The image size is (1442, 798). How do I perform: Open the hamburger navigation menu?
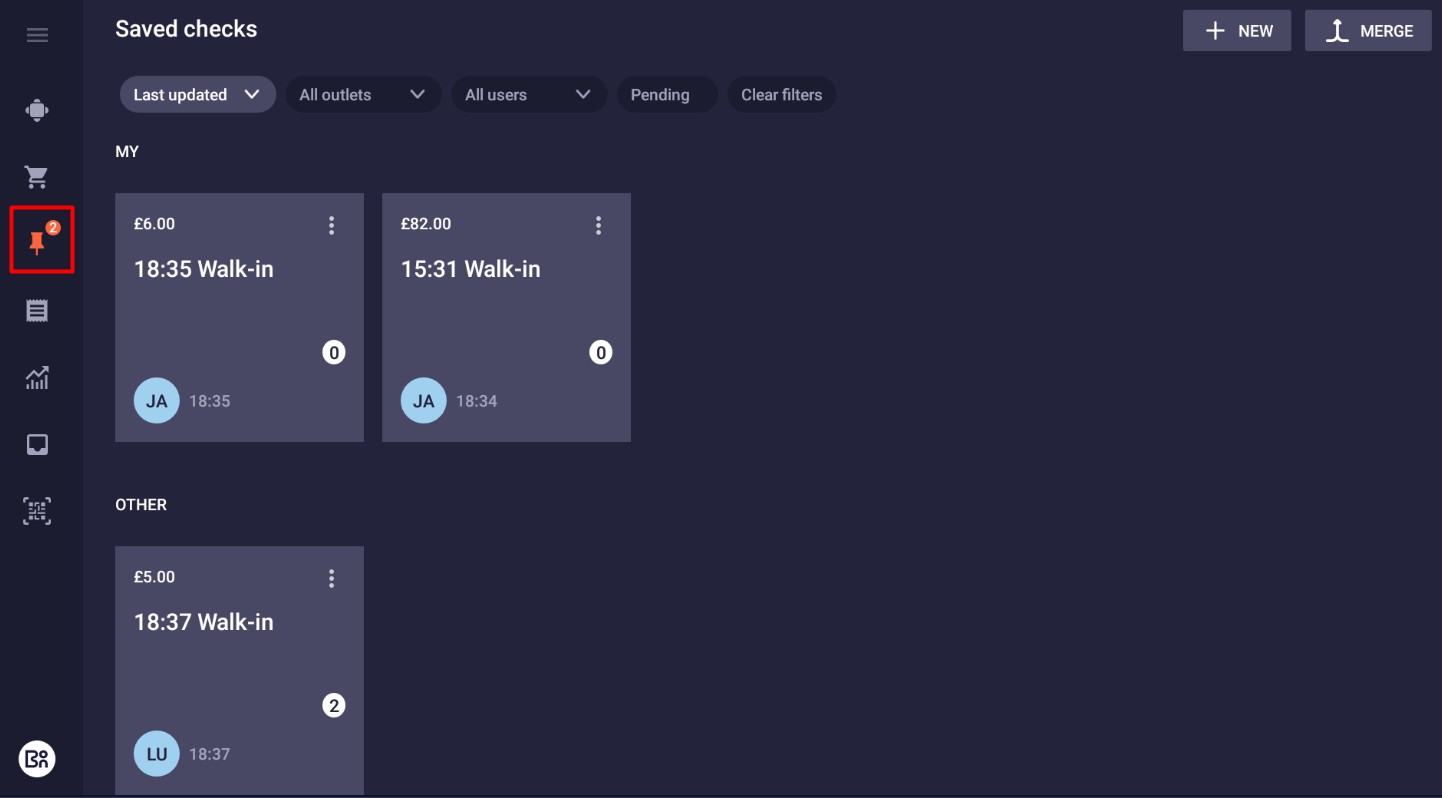point(37,34)
